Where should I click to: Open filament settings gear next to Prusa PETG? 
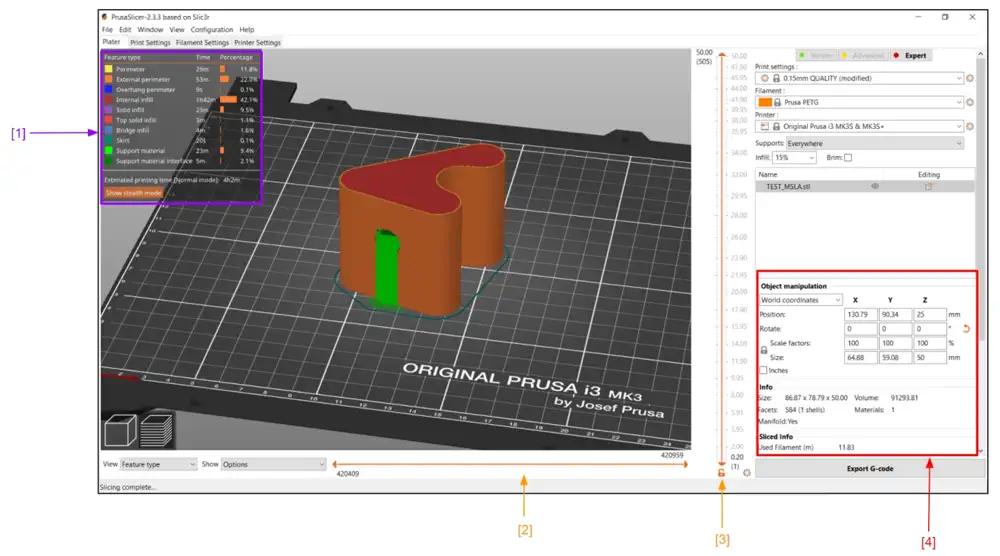click(970, 102)
